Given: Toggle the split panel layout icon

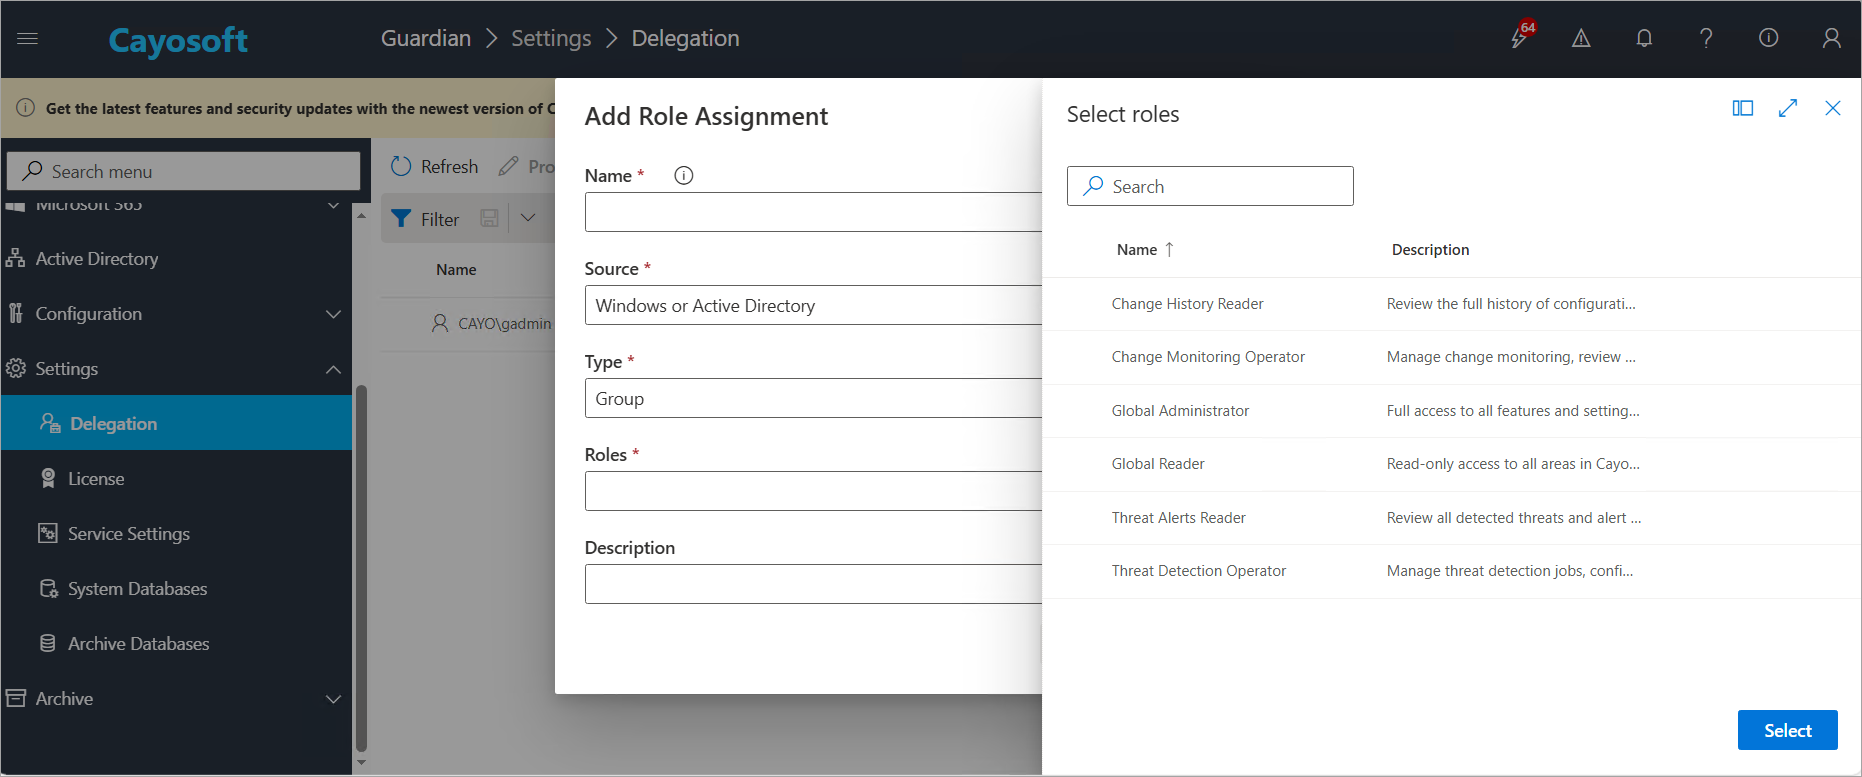Looking at the screenshot, I should 1743,108.
